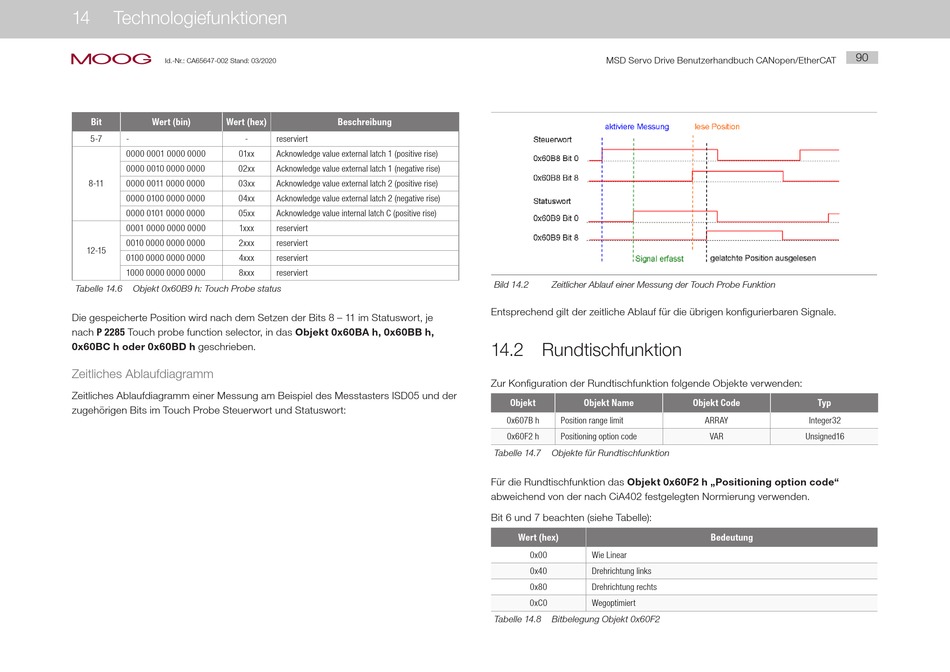
Task: Click the "0xC0" value cell
Action: 538,603
